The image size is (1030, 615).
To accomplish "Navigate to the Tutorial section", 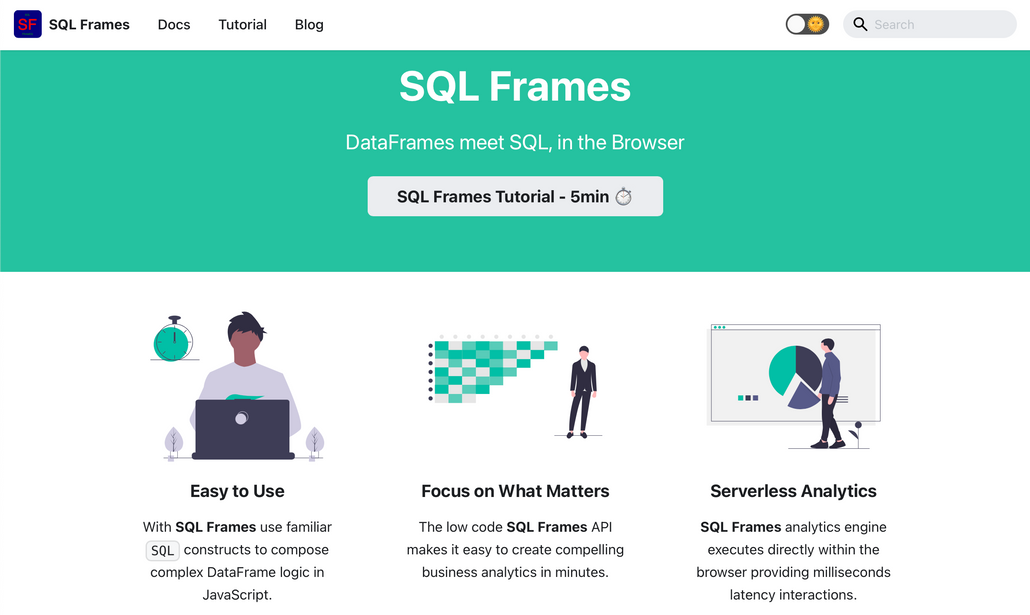I will tap(242, 24).
